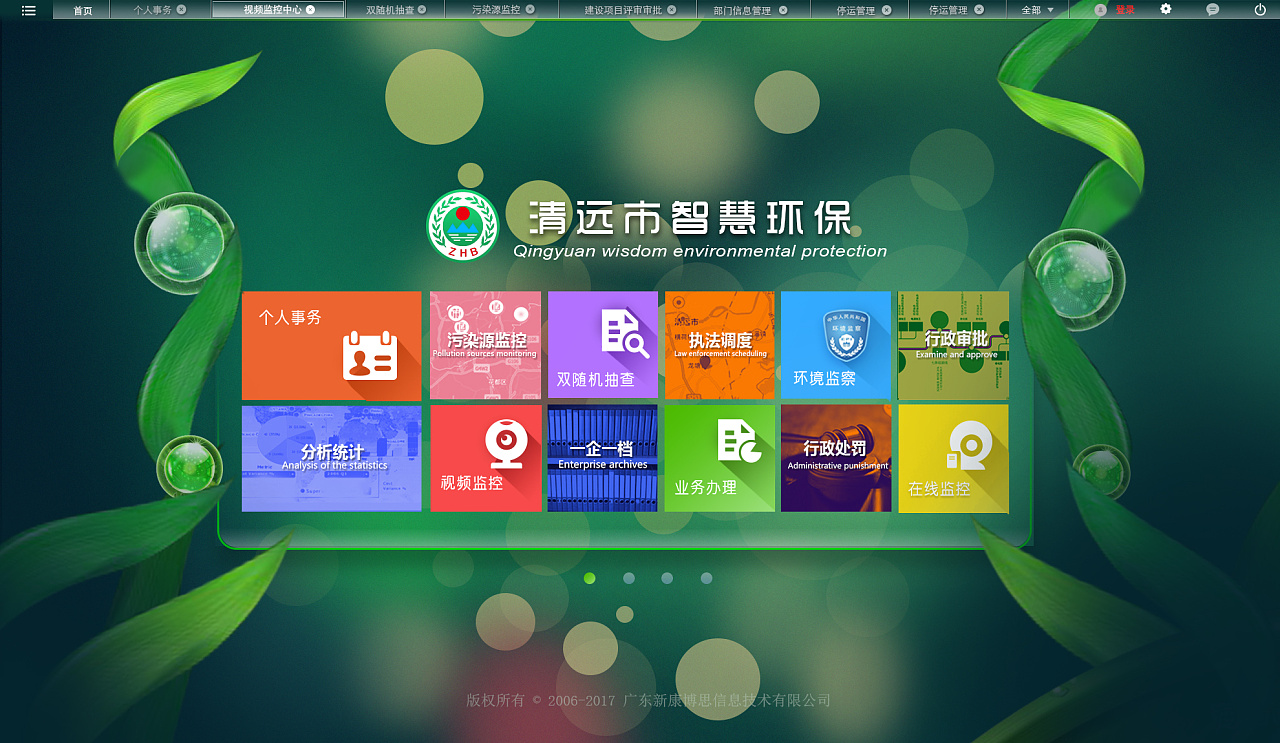Open the 在线监控 online monitoring camera tile
The height and width of the screenshot is (743, 1280).
(x=953, y=458)
